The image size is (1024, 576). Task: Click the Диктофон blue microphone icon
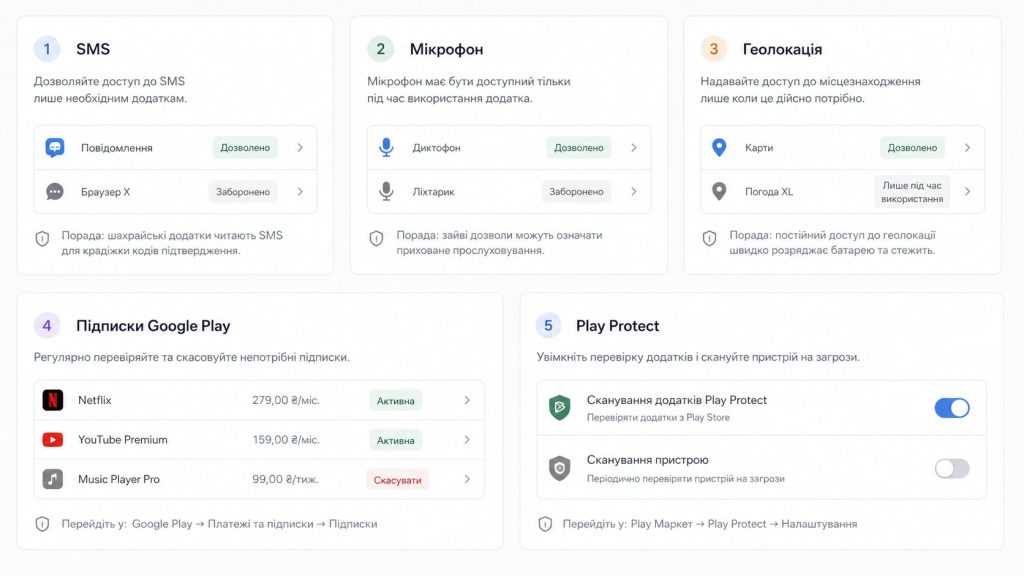(387, 148)
